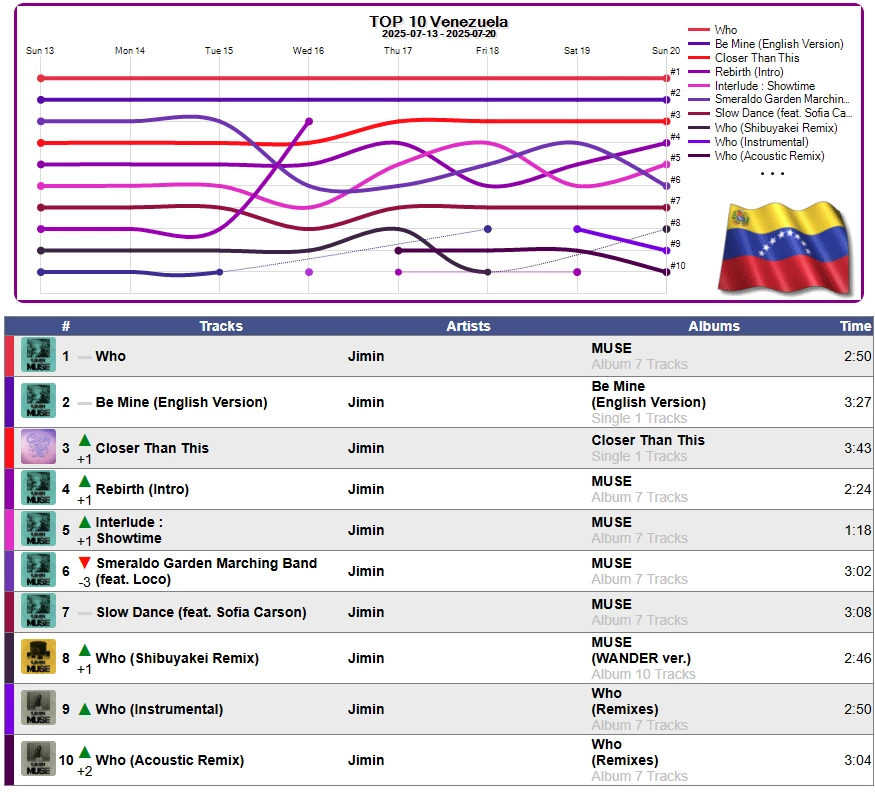Click the TOP 10 Venezuela chart title
Screen dimensions: 875x792
pyautogui.click(x=439, y=22)
